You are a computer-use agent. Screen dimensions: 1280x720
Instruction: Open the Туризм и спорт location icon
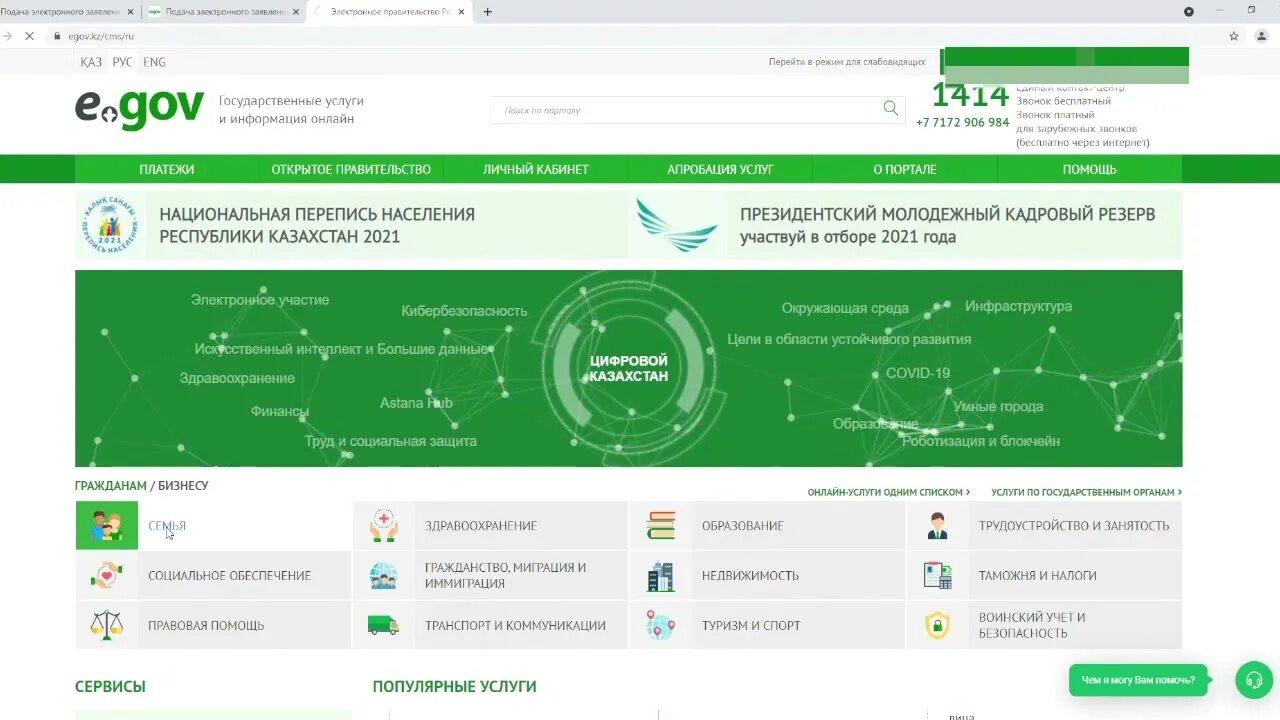(x=660, y=624)
